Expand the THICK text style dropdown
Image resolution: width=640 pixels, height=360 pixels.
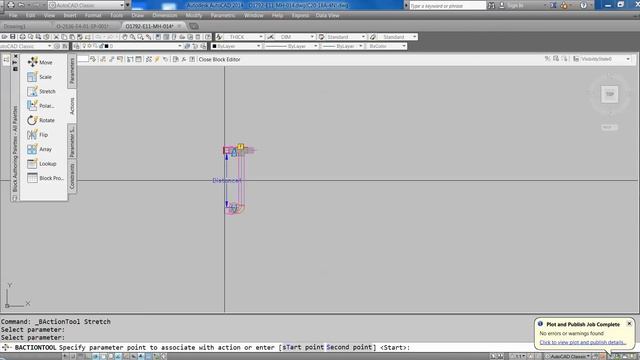click(261, 37)
